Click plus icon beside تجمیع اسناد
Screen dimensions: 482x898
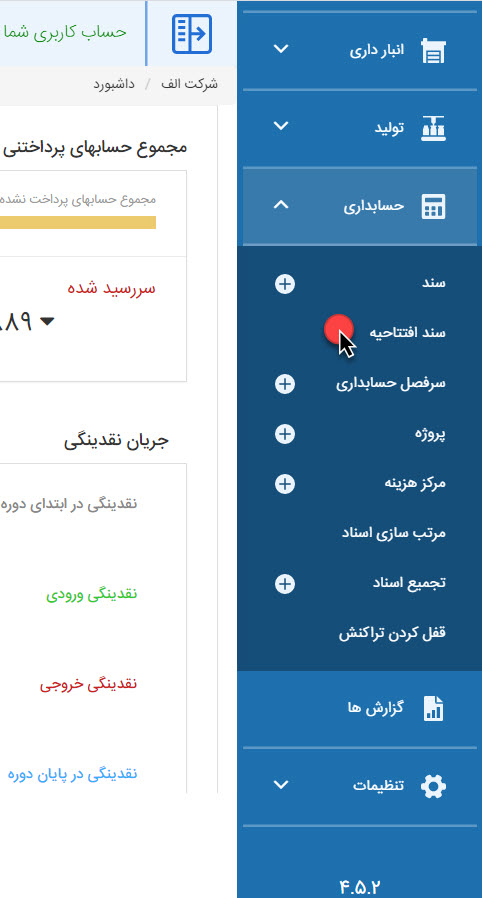coord(285,584)
